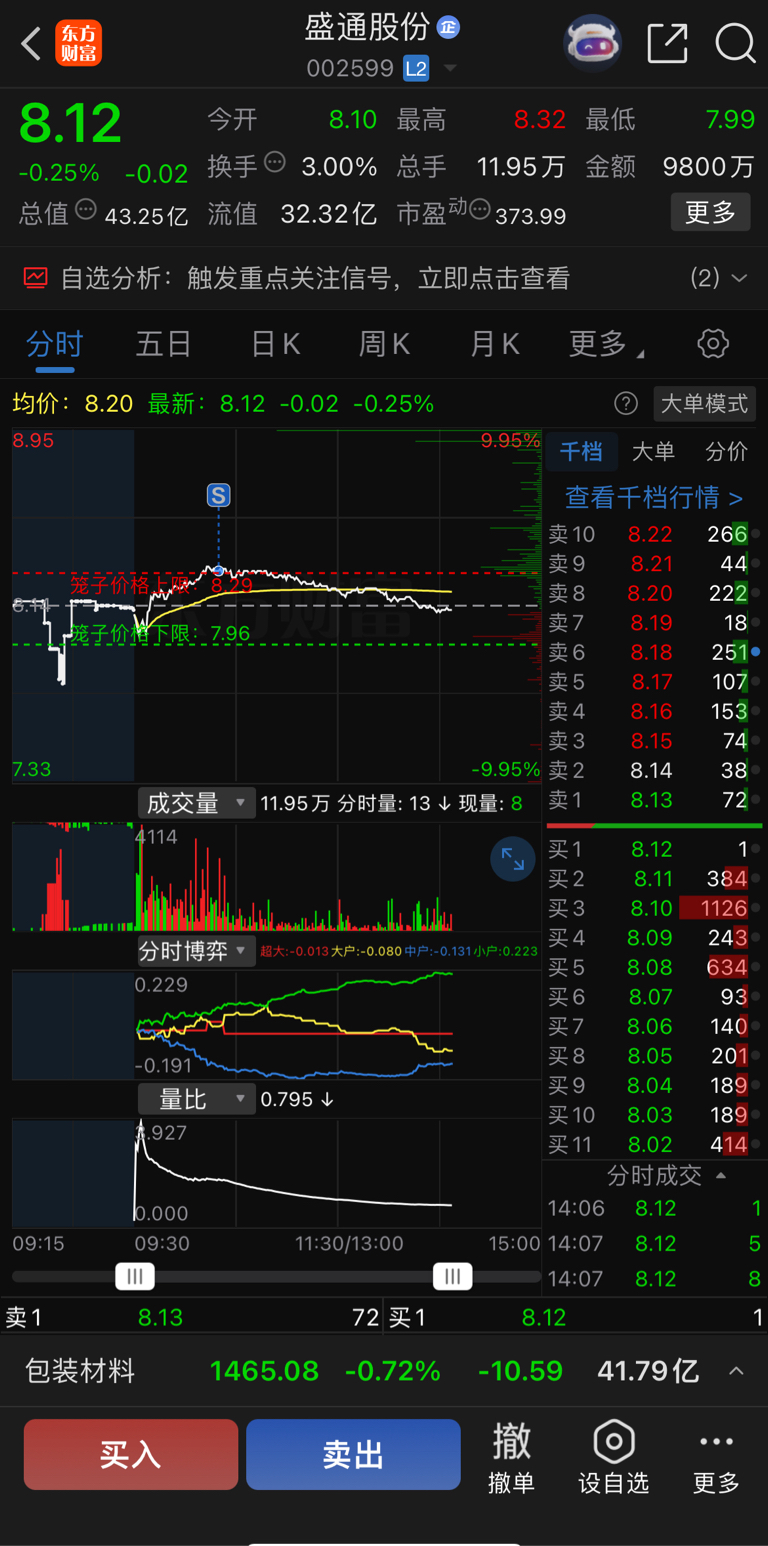This screenshot has width=768, height=1546.
Task: Open the 分时博弈 indicator dropdown
Action: pos(196,951)
